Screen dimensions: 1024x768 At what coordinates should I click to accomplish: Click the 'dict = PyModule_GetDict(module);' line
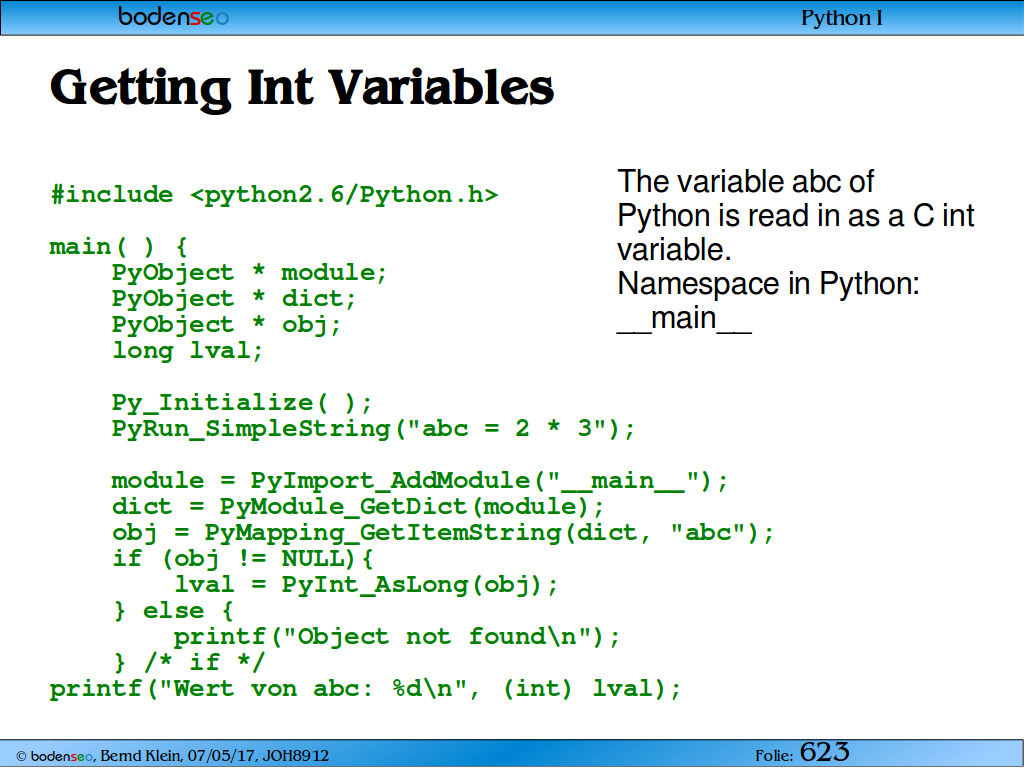[x=358, y=507]
